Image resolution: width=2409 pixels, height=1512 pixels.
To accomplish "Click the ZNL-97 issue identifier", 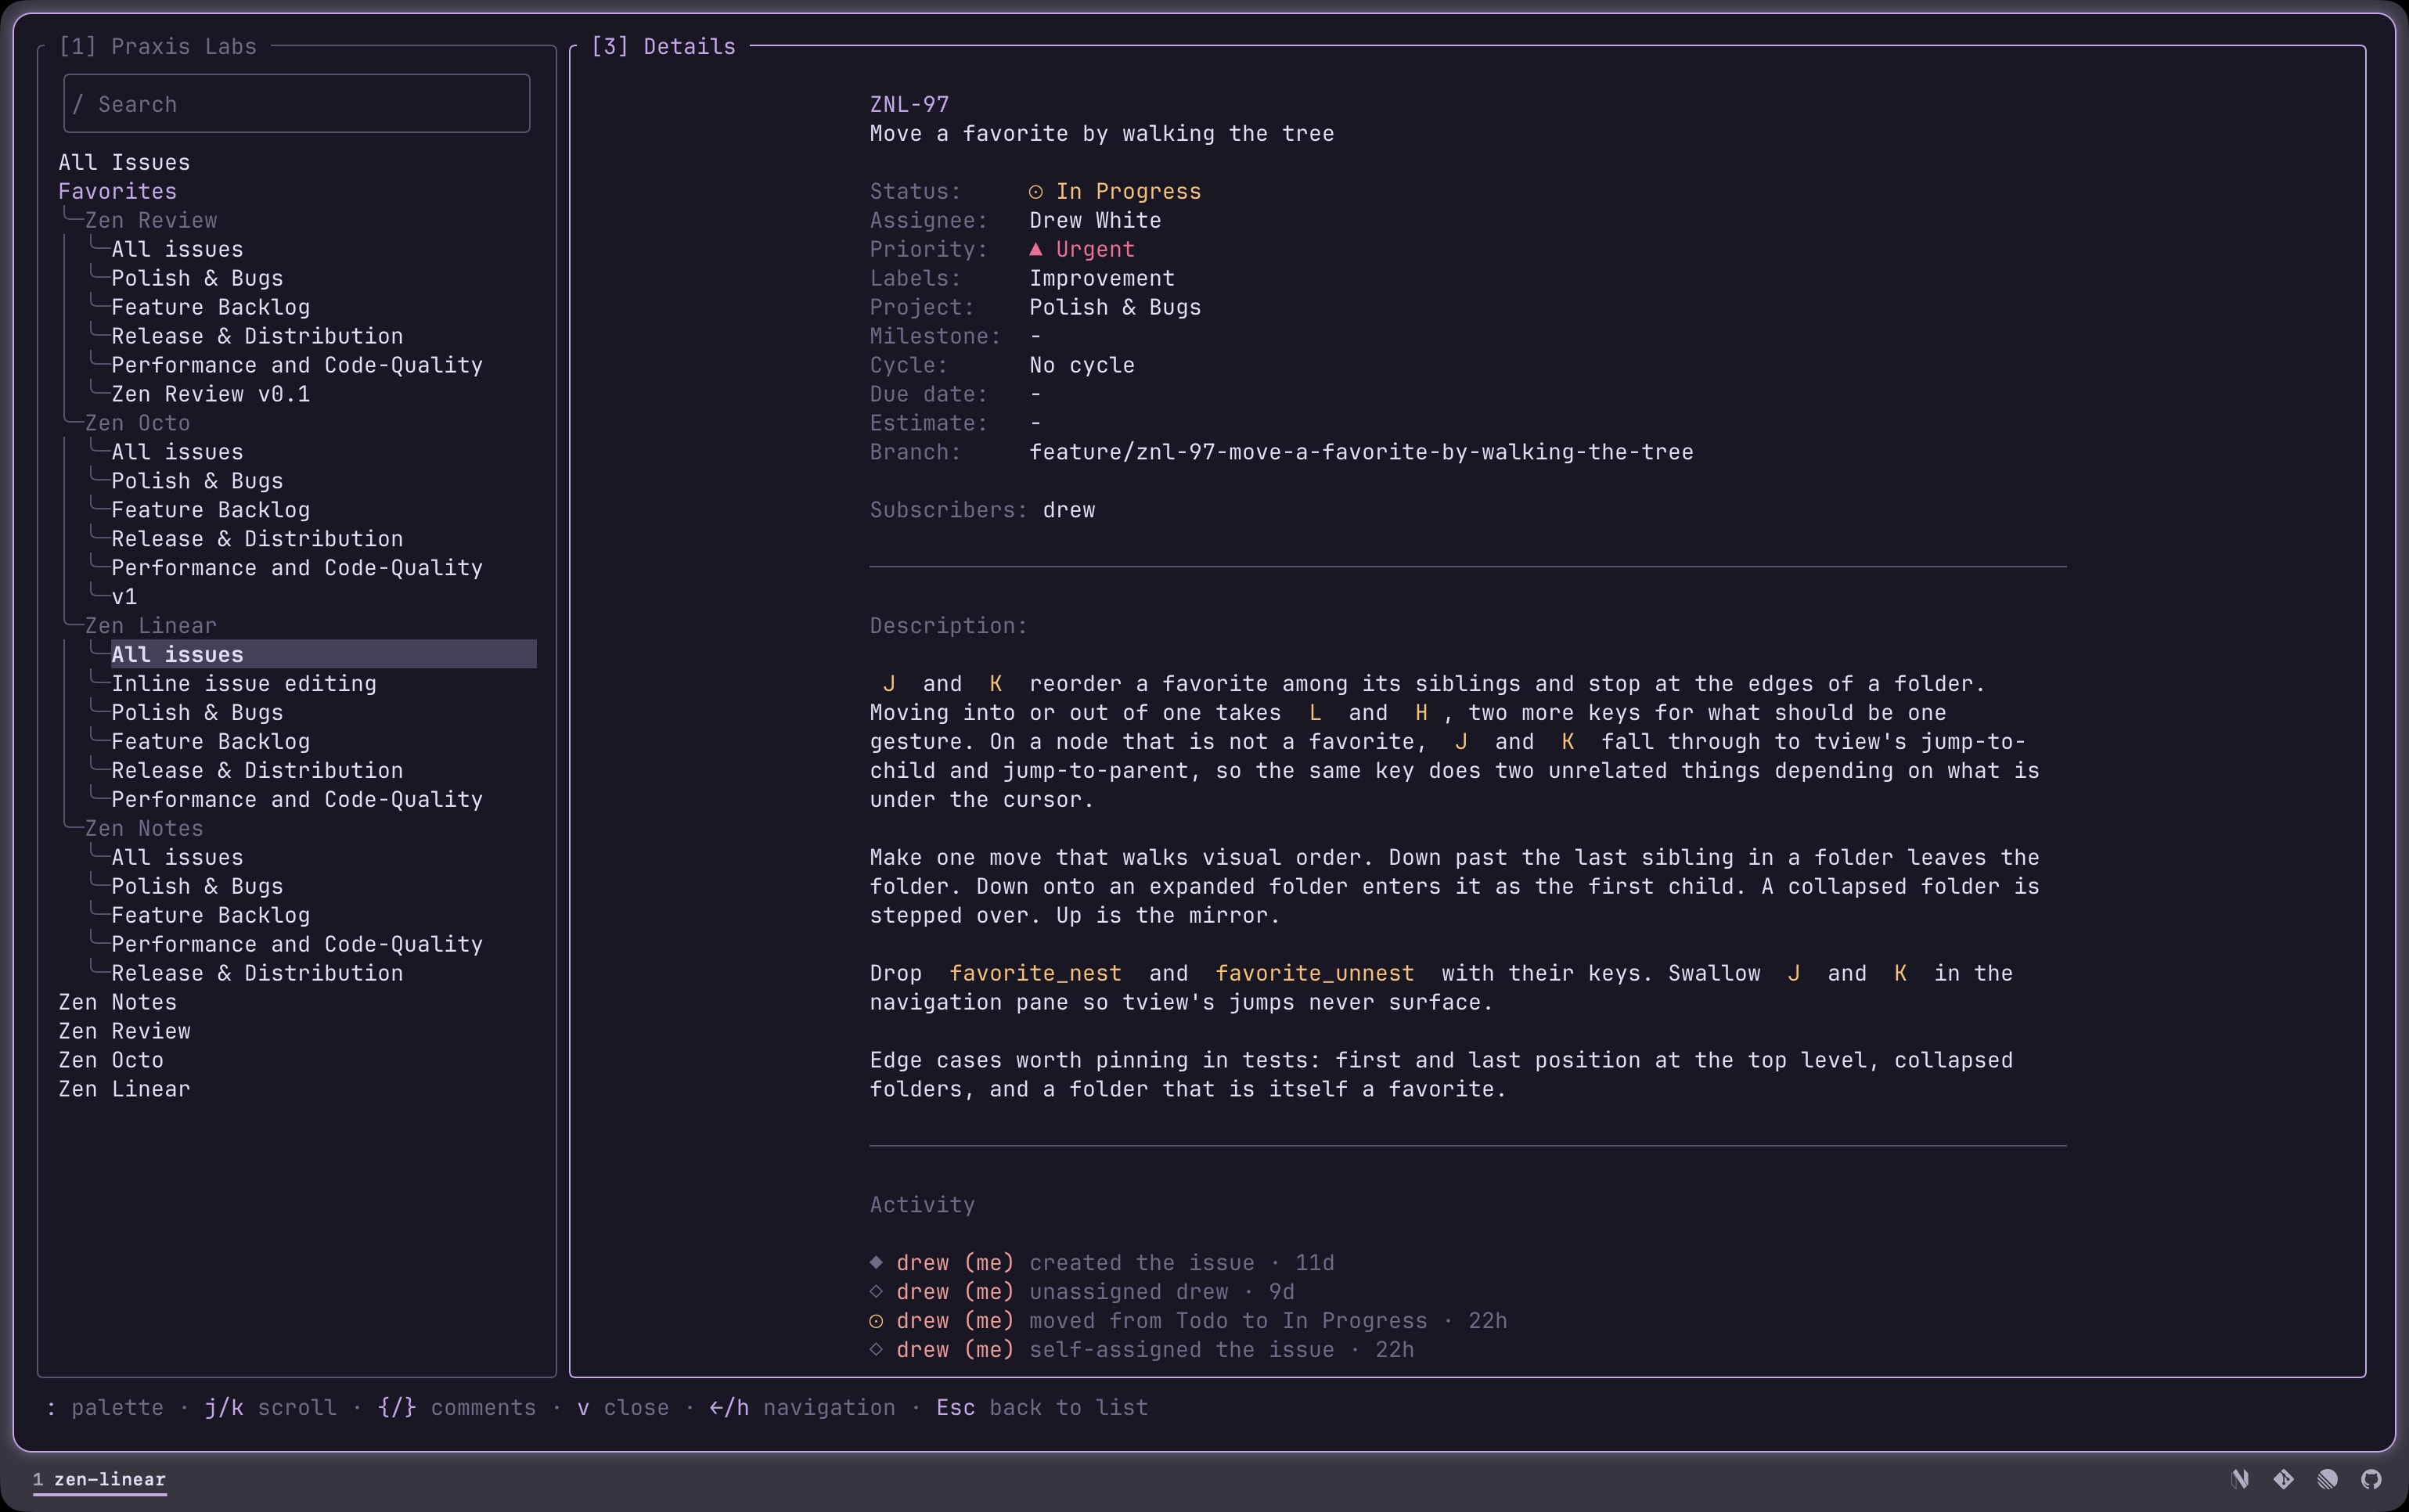I will point(909,104).
